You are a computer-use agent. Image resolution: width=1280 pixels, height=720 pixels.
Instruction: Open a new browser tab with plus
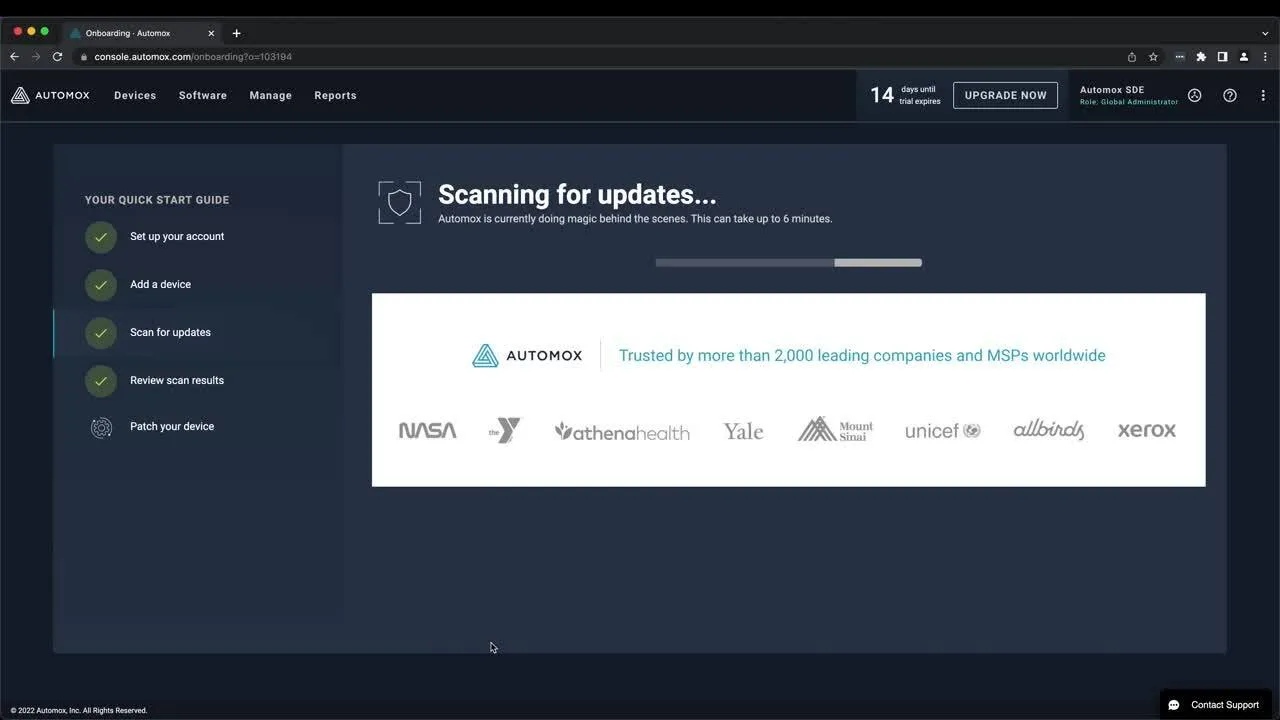tap(236, 33)
